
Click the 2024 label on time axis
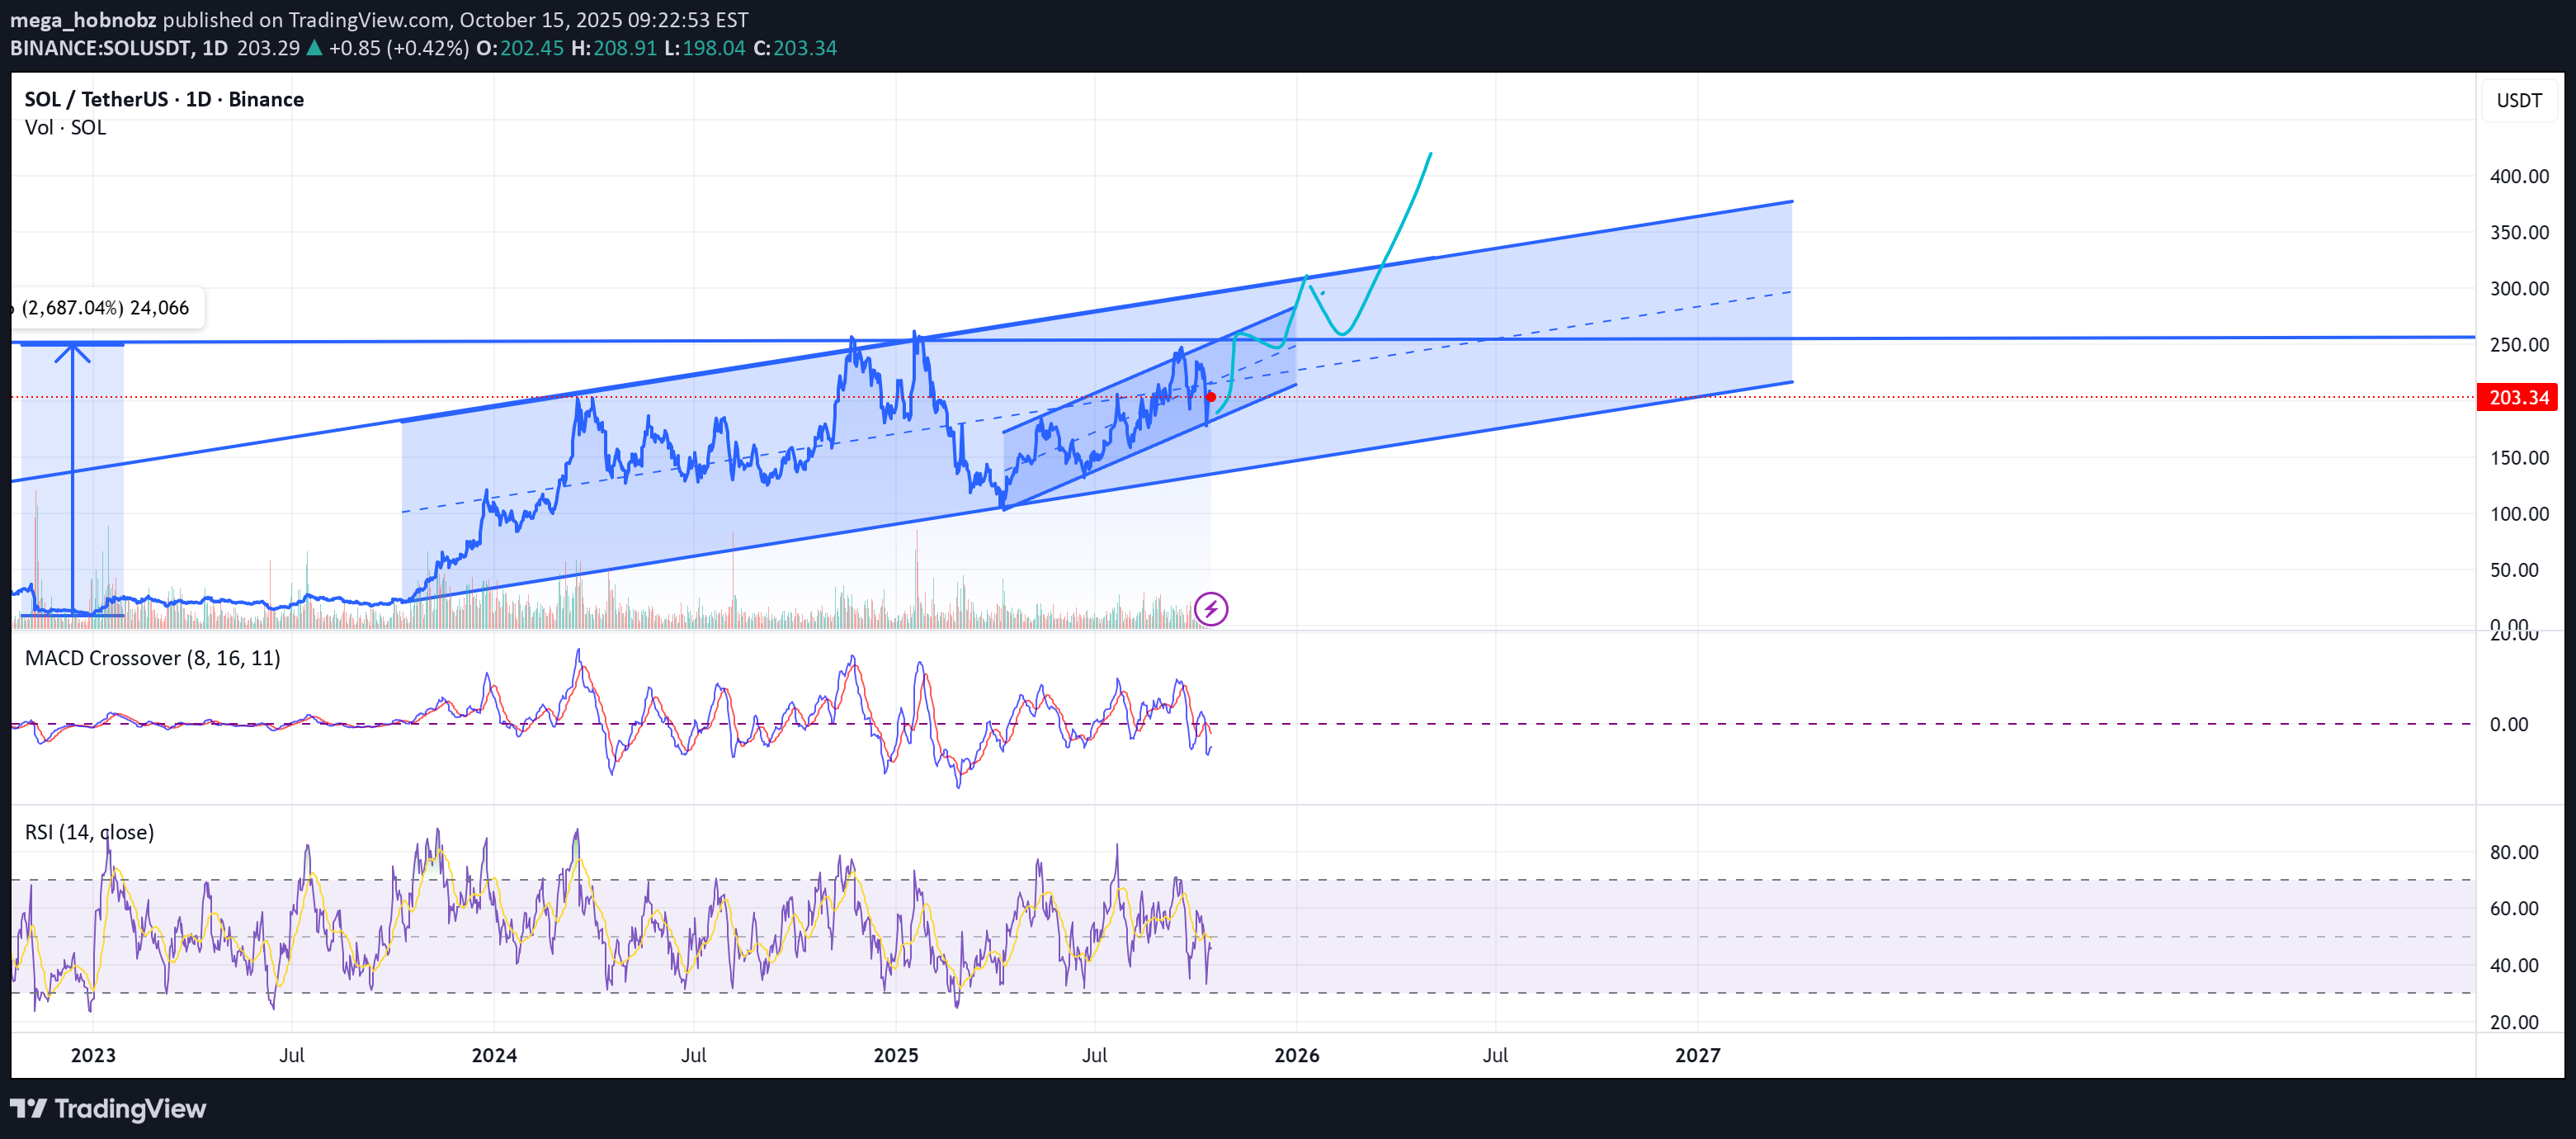click(494, 1055)
